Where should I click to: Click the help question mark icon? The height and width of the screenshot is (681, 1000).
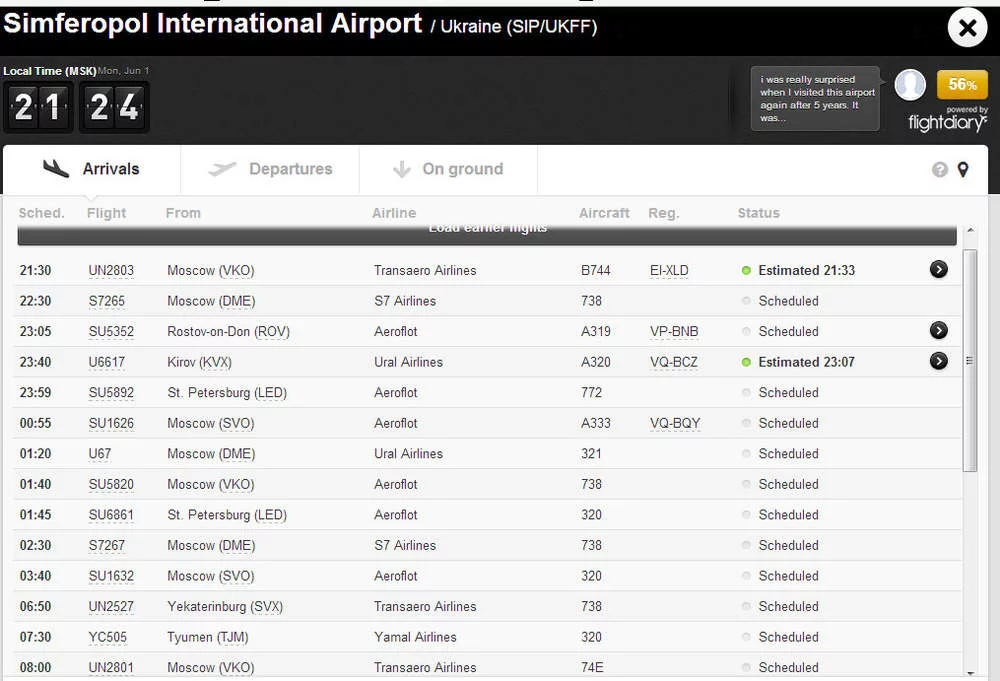point(939,170)
